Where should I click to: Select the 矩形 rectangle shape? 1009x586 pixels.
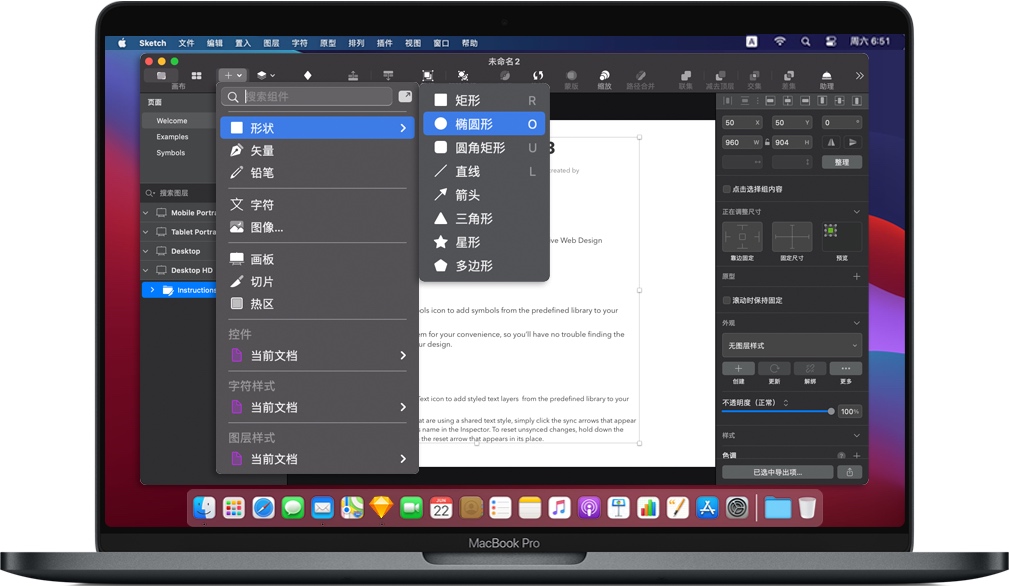coord(484,100)
